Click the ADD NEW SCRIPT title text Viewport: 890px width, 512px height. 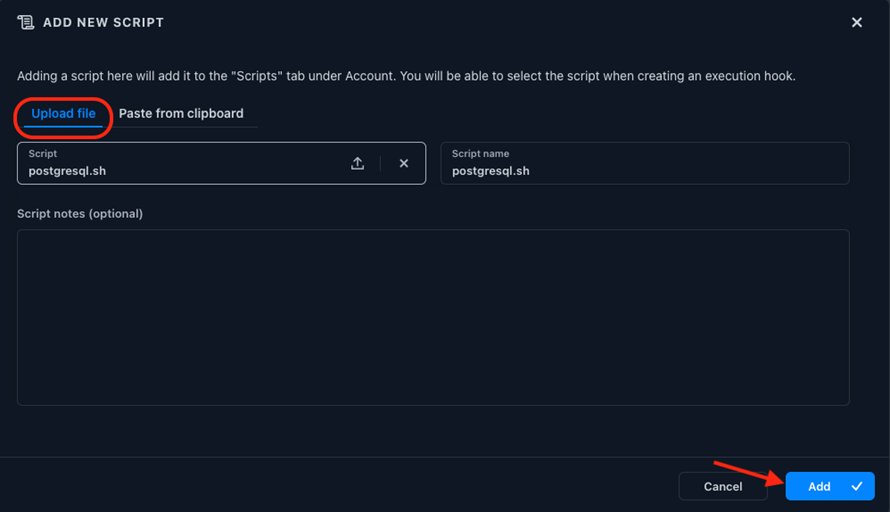(x=103, y=23)
